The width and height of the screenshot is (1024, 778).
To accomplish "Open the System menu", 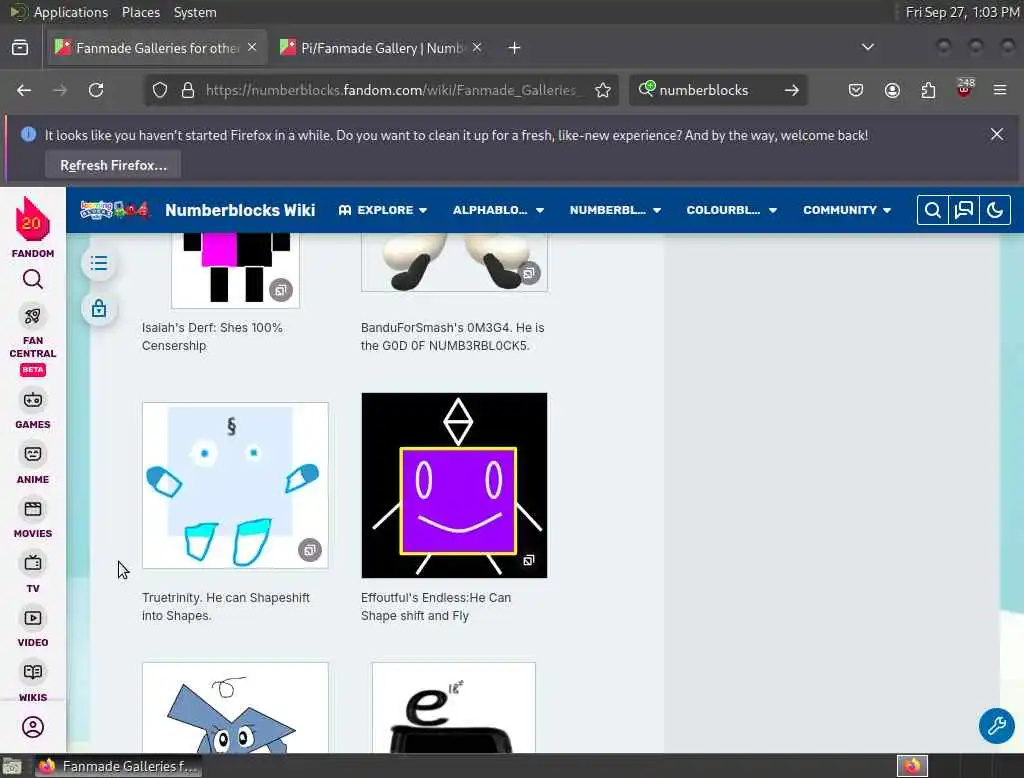I will 195,12.
